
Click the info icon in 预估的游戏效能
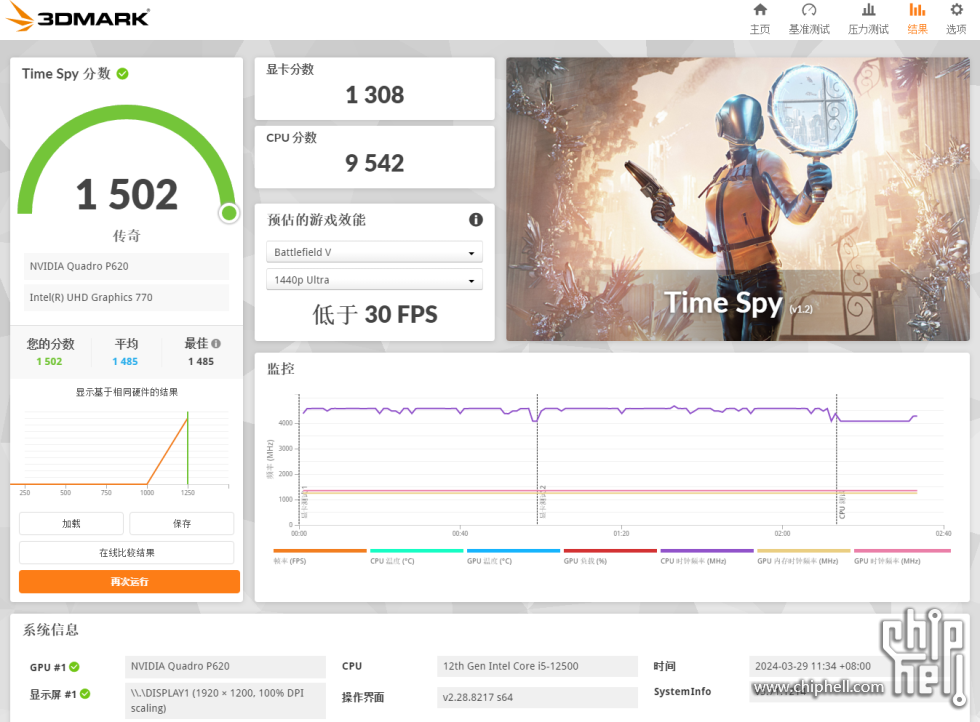click(x=476, y=219)
